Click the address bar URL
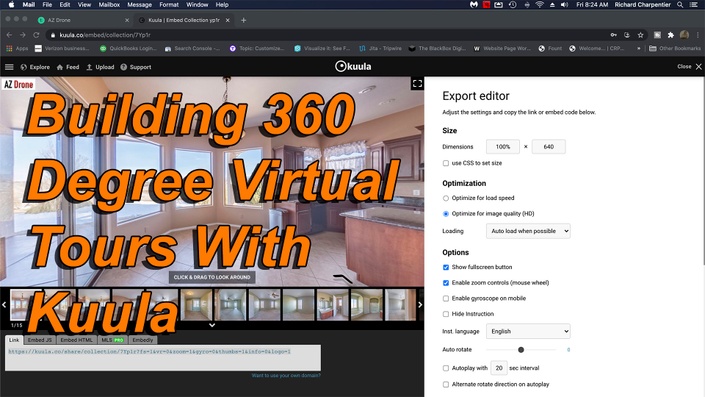Image resolution: width=705 pixels, height=397 pixels. [105, 35]
